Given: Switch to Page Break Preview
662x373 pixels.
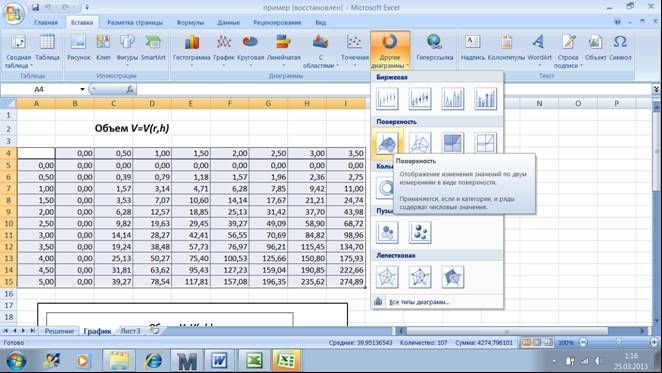Looking at the screenshot, I should coord(548,342).
